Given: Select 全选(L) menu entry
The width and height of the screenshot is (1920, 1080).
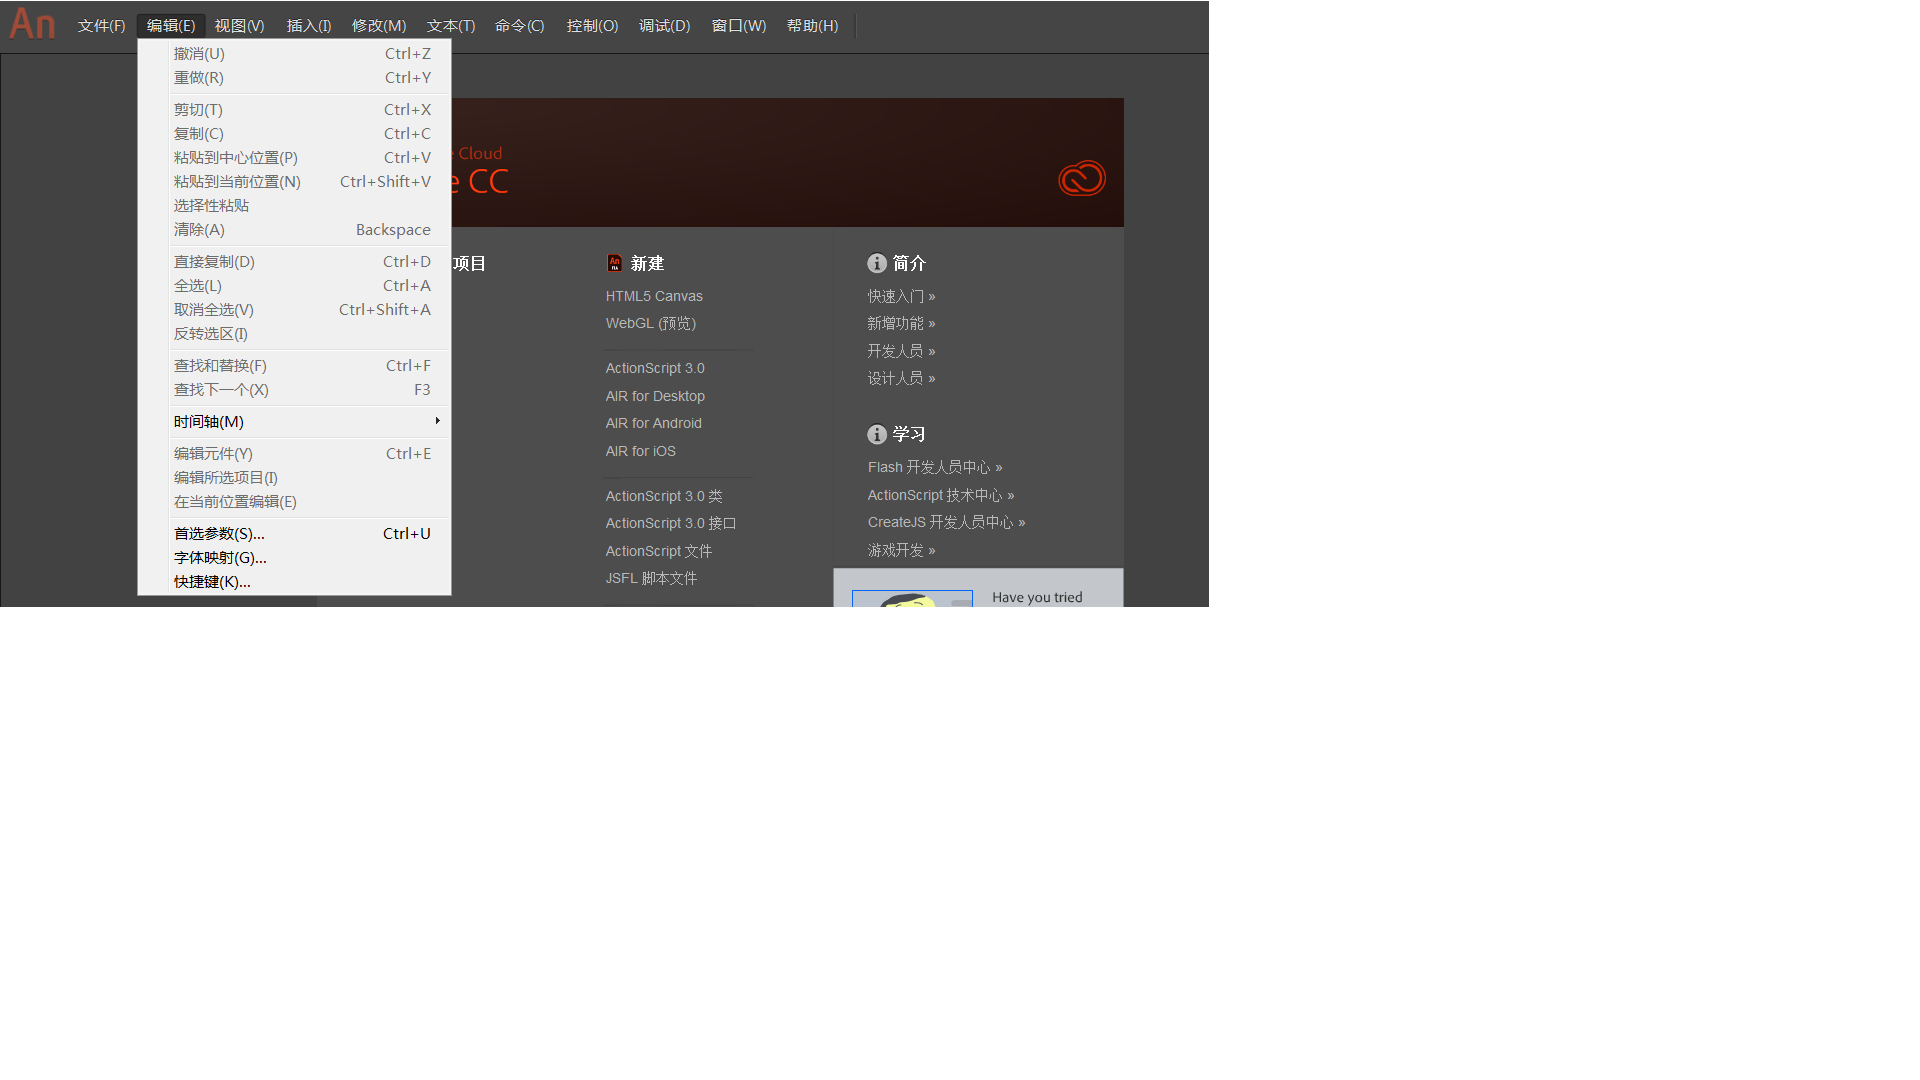Looking at the screenshot, I should tap(294, 286).
